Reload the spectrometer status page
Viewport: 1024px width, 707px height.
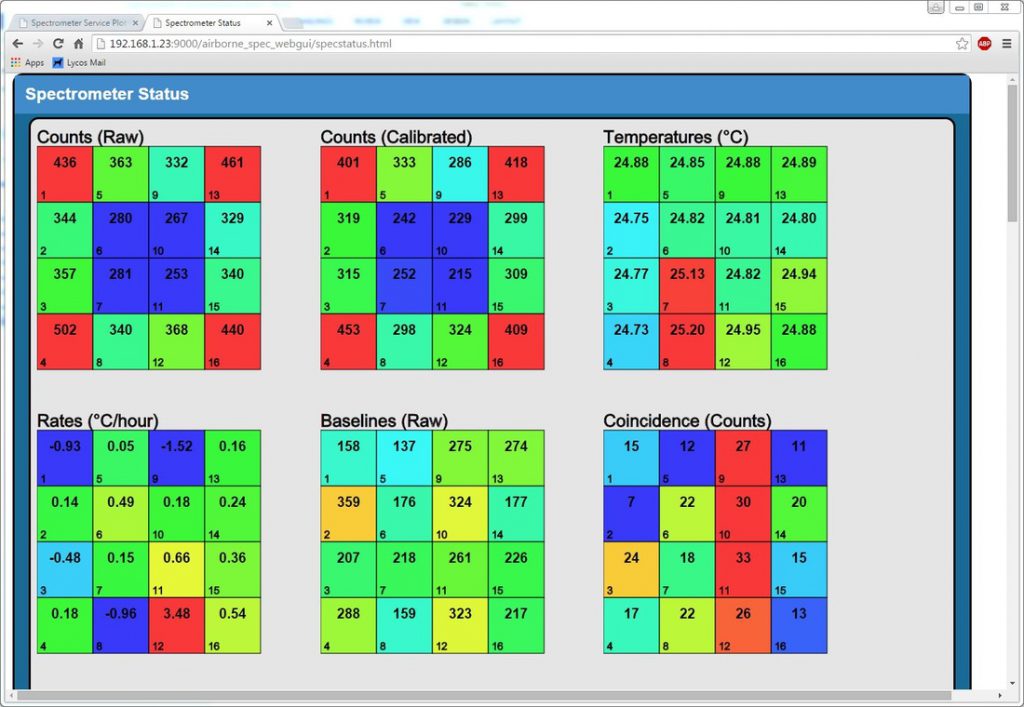(58, 44)
